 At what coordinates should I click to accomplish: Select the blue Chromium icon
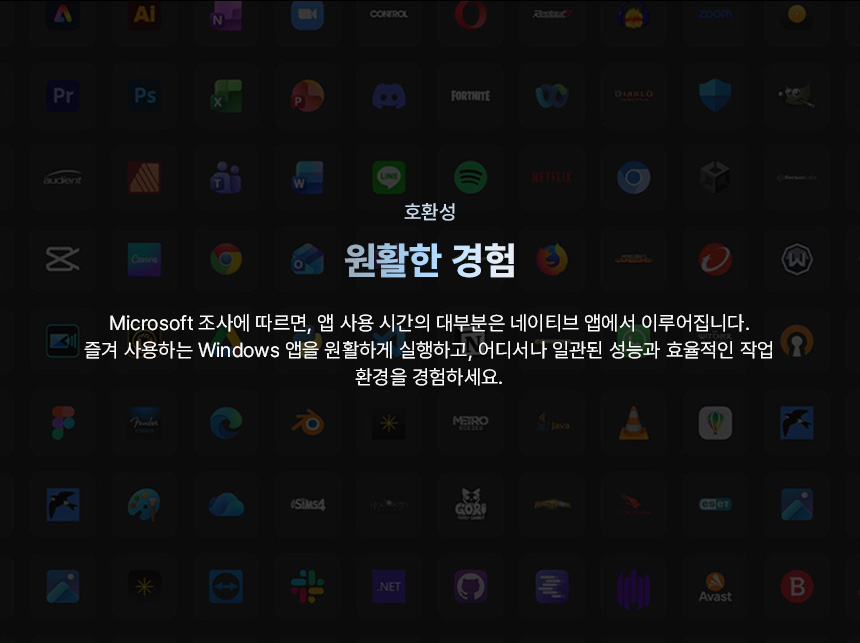pos(633,177)
